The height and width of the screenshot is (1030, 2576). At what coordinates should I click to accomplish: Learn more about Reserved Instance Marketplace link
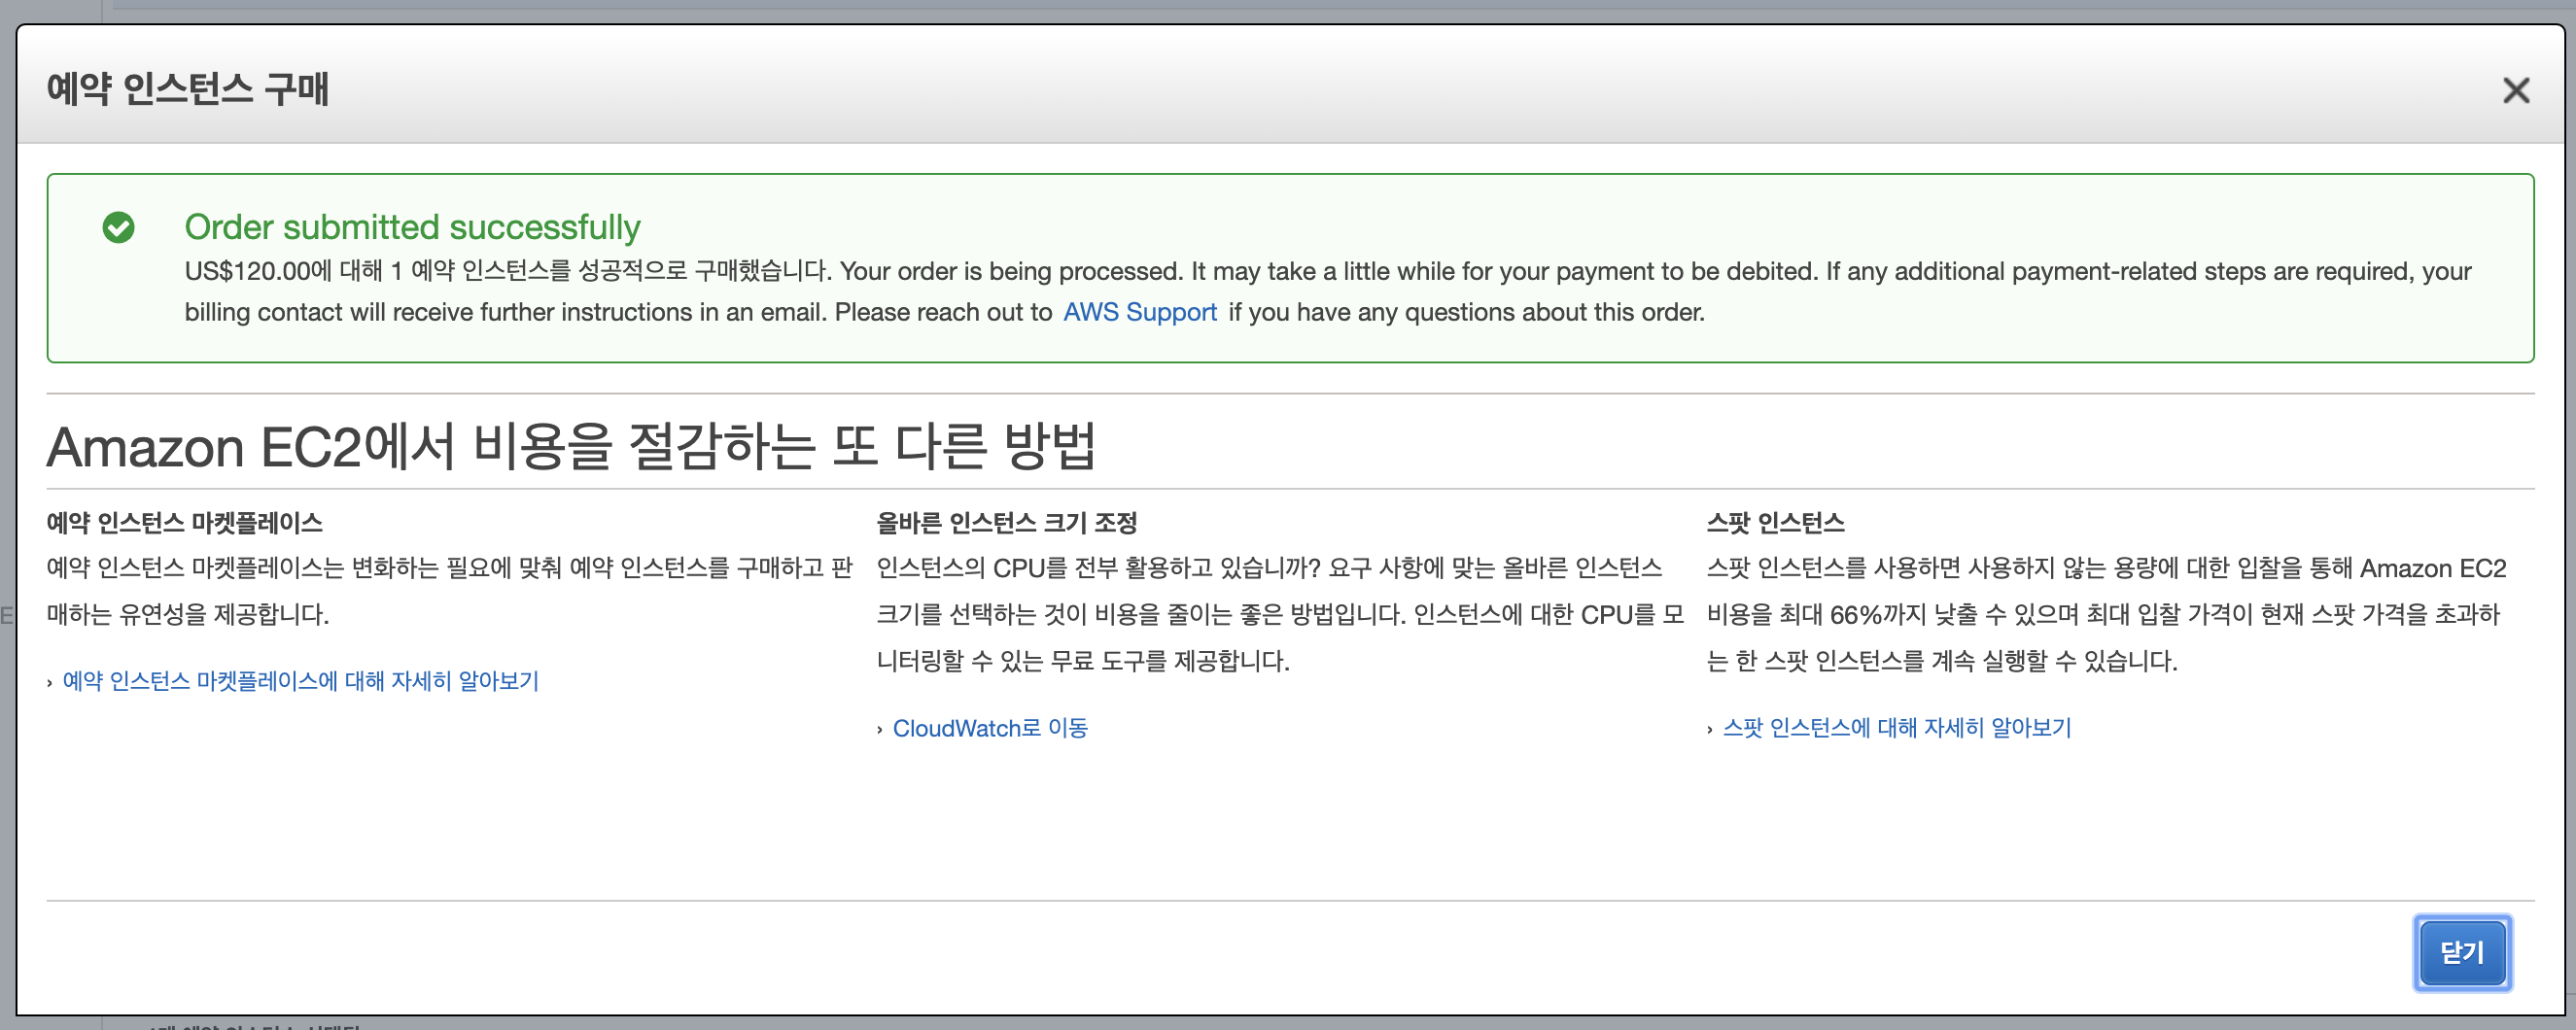click(300, 681)
